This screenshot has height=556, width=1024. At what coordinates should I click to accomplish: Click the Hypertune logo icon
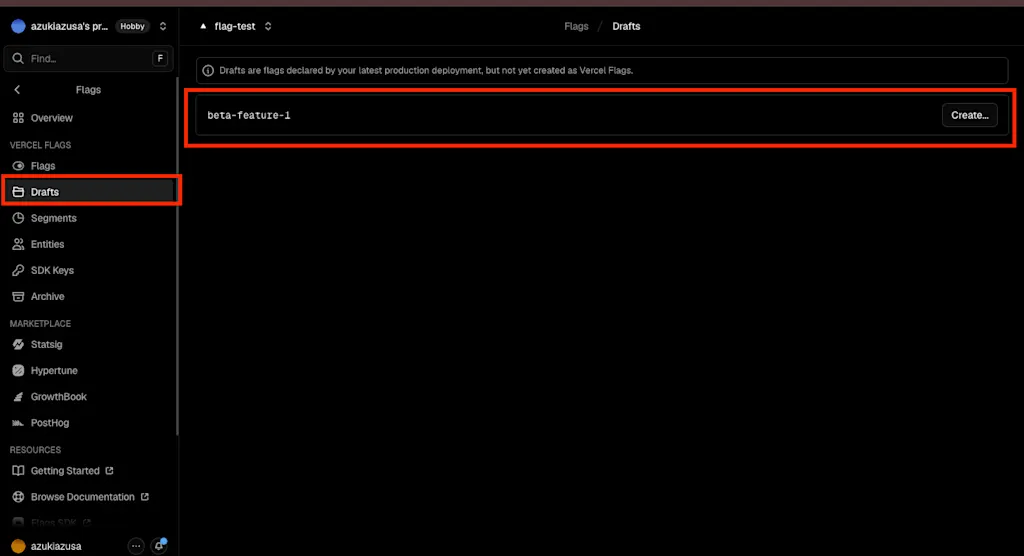point(18,370)
